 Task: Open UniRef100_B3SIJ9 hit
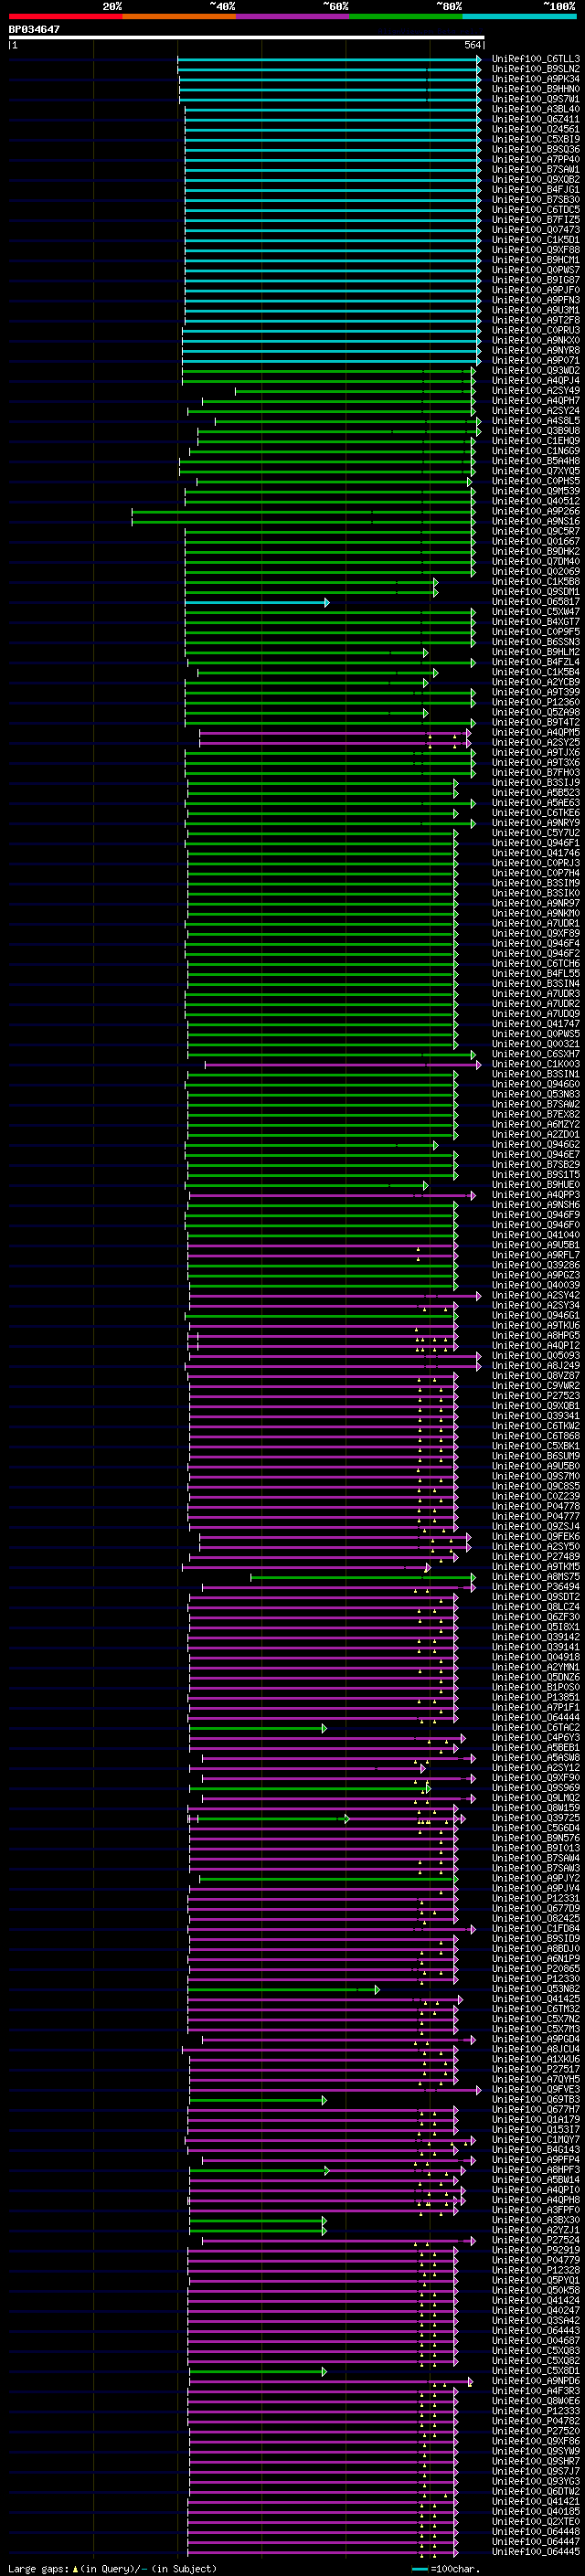click(536, 783)
